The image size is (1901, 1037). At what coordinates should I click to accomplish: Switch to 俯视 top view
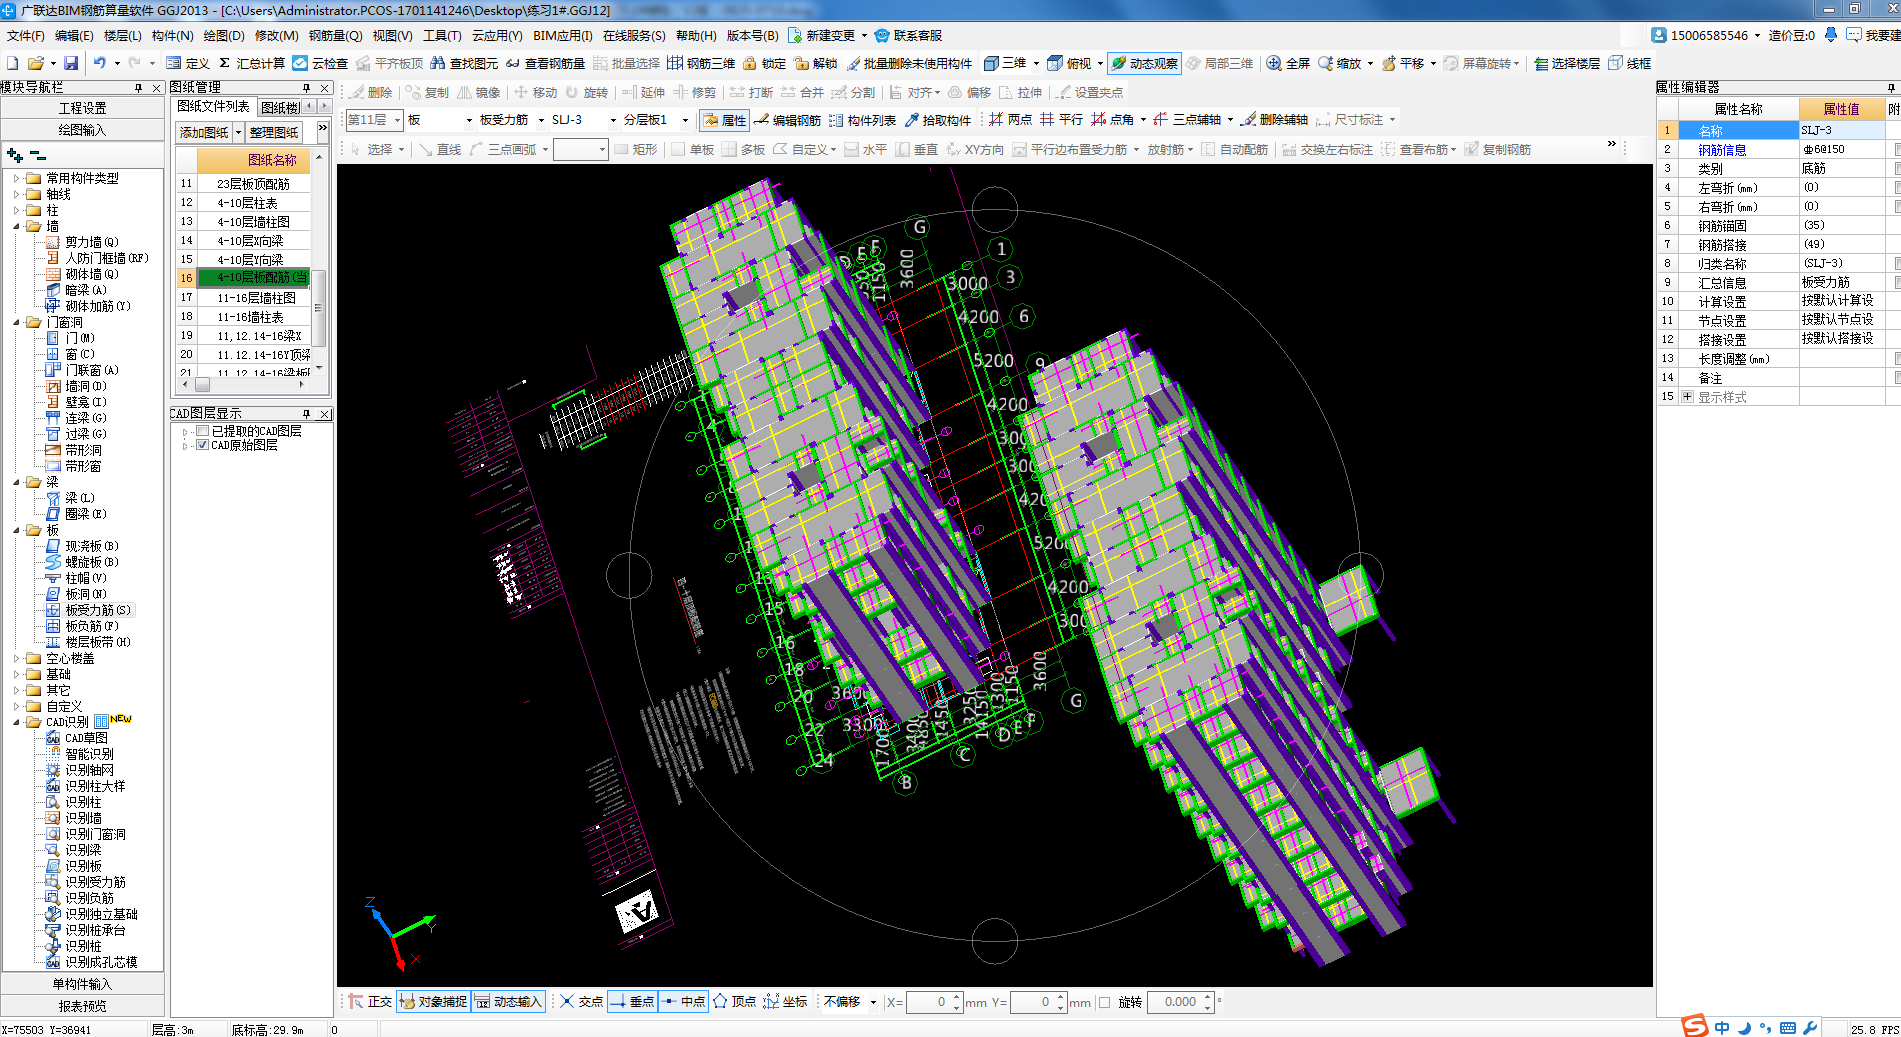point(1069,63)
